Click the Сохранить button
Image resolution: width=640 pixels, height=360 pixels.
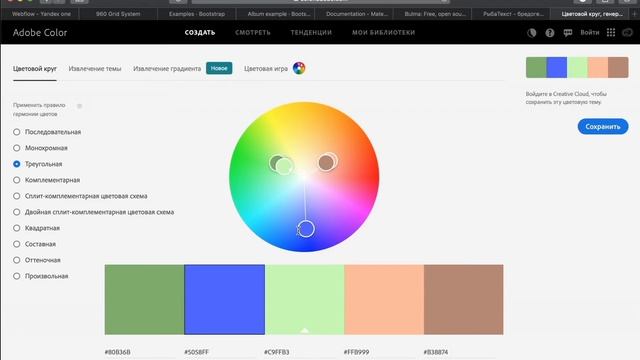coord(603,127)
